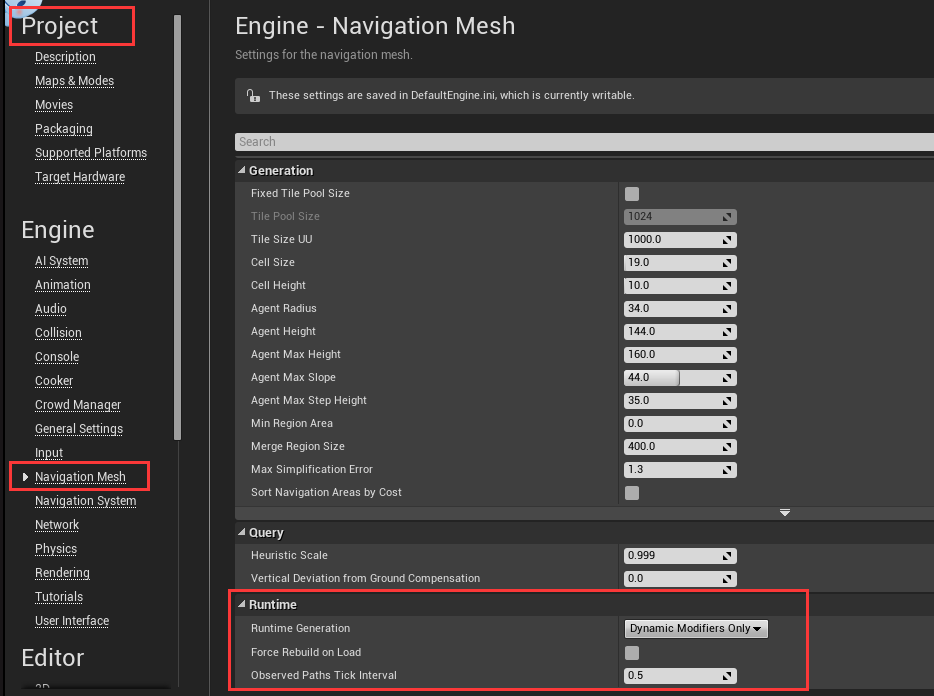The width and height of the screenshot is (934, 696).
Task: Select General Settings category
Action: (79, 428)
